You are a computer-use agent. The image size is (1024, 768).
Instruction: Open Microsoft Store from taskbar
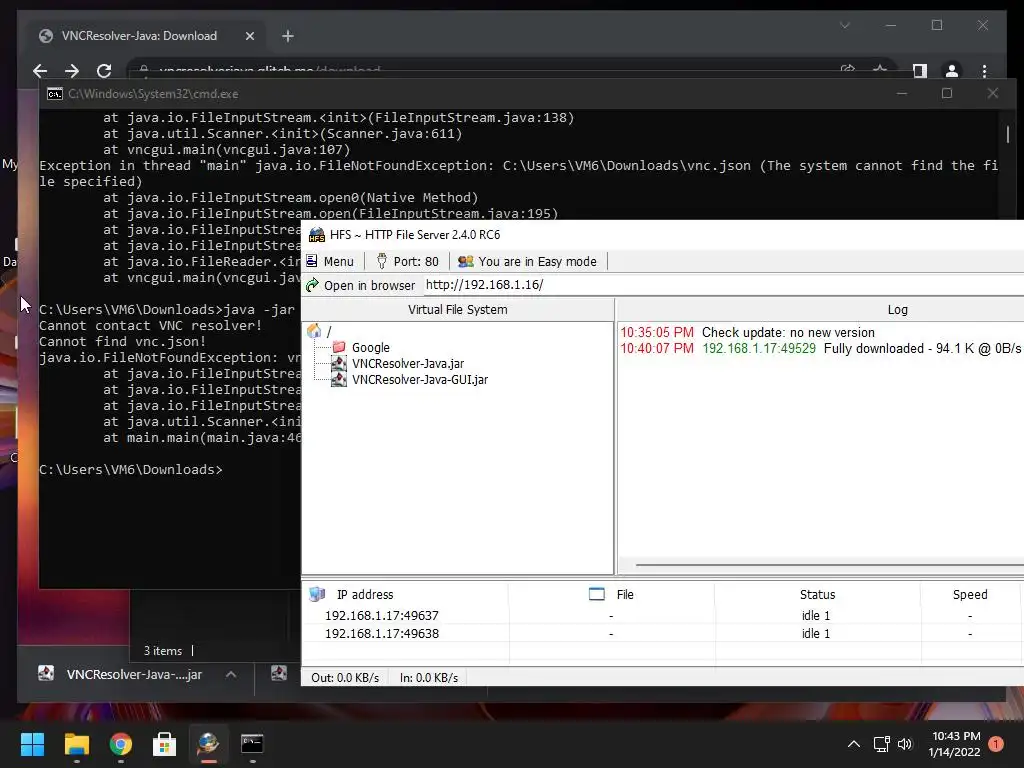click(164, 743)
